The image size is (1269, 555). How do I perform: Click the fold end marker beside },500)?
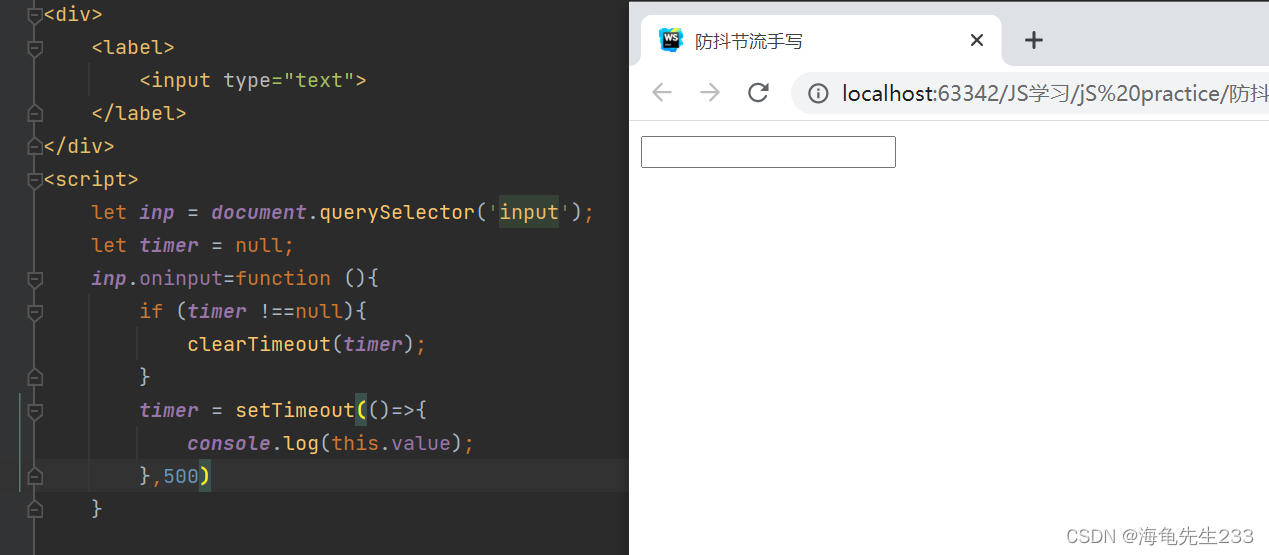pos(35,476)
